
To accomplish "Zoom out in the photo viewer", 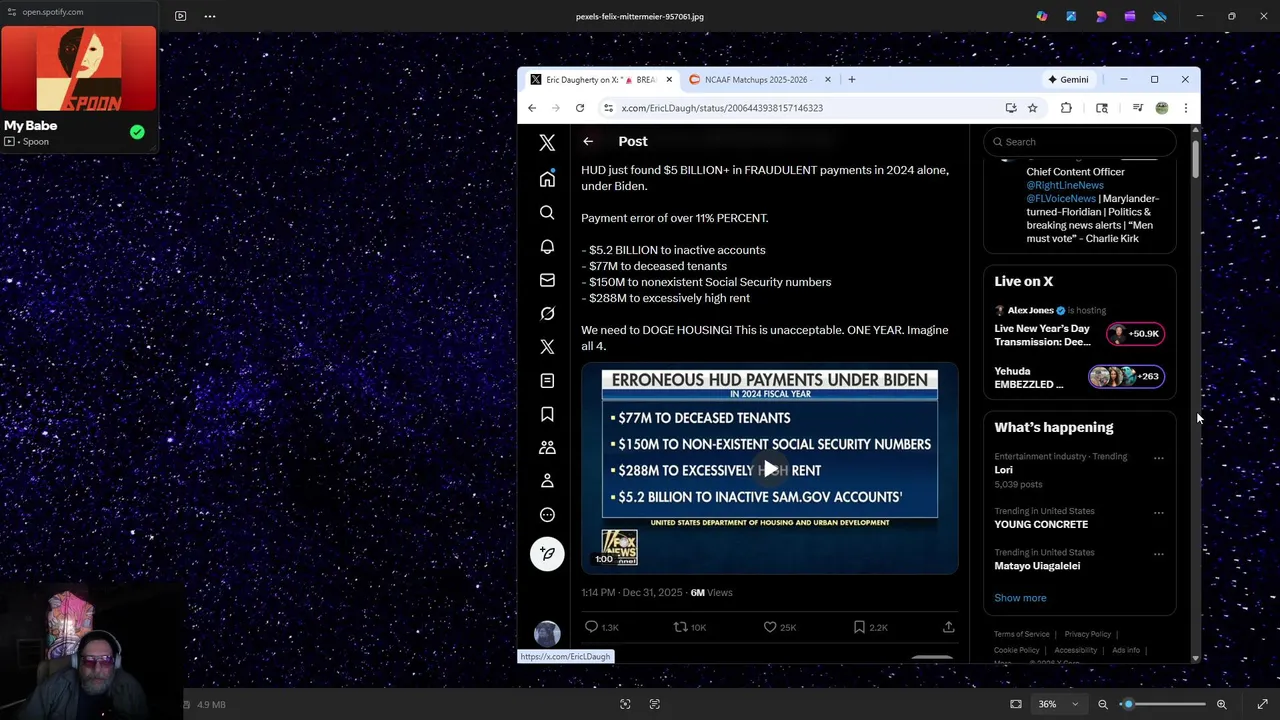I will tap(1103, 704).
